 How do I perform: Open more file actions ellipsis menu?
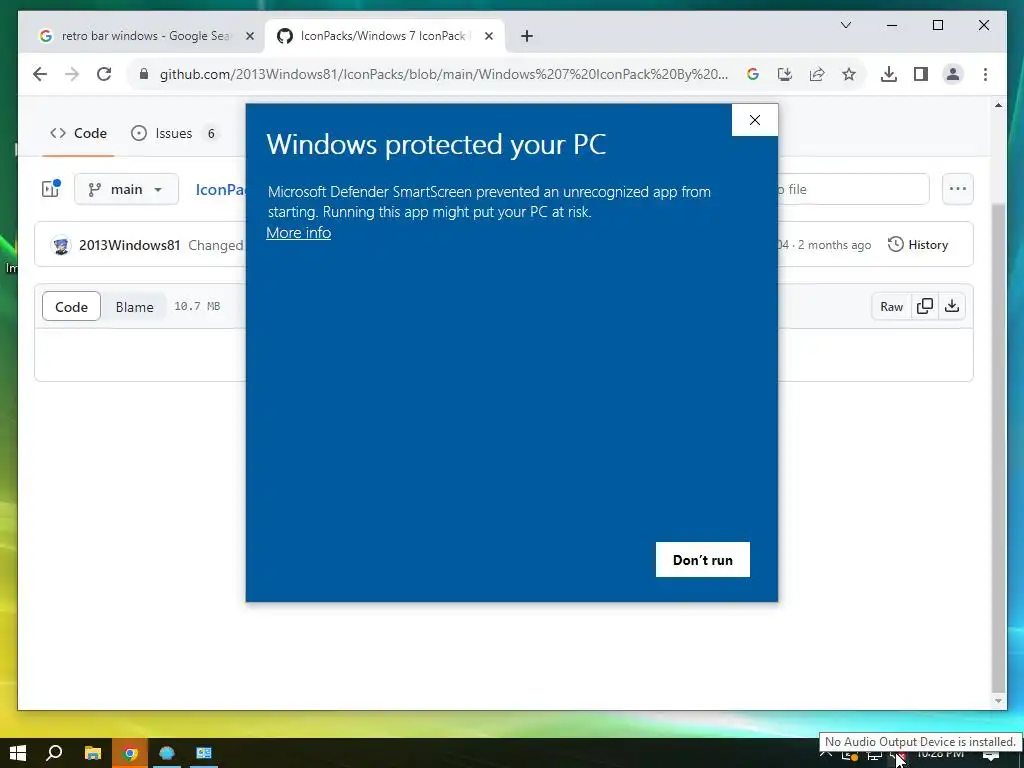[958, 189]
